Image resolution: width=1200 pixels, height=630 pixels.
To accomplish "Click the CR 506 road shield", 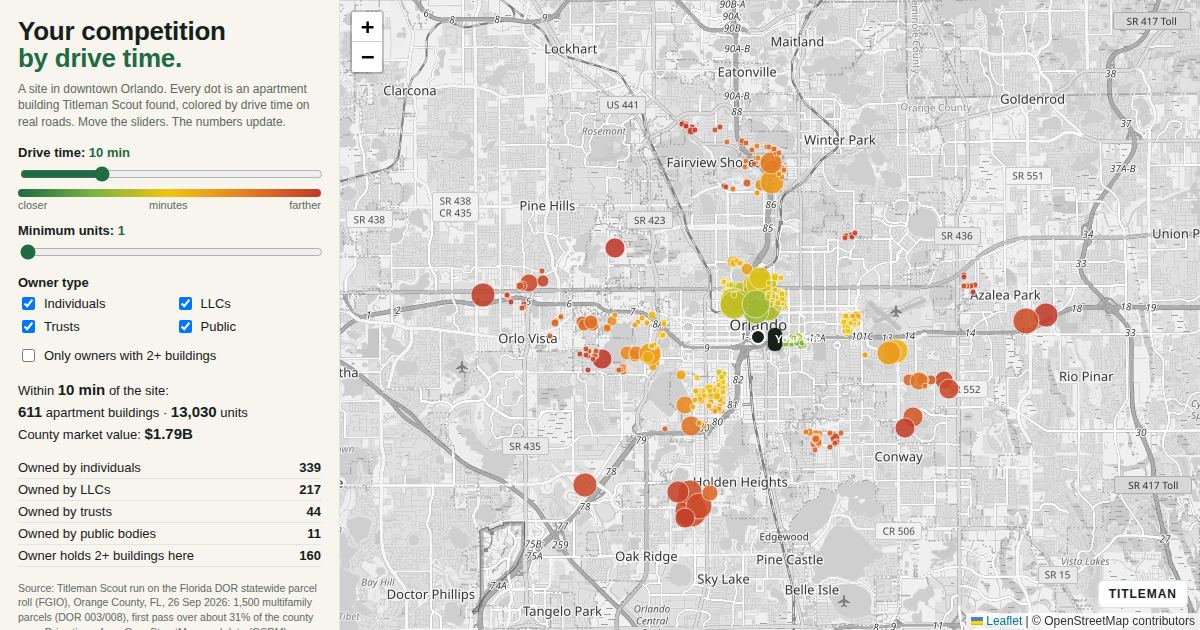I will 898,532.
